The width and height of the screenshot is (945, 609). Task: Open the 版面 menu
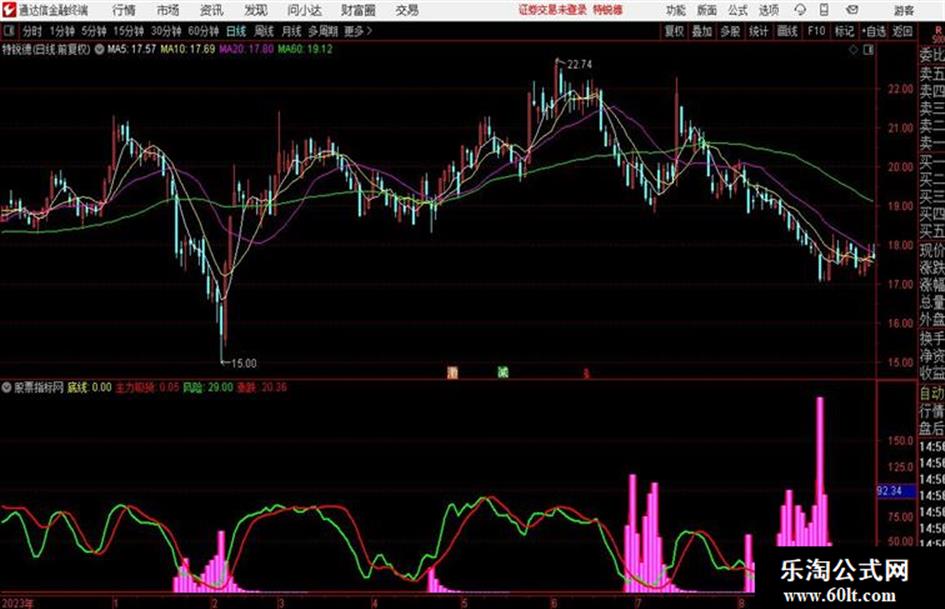pos(706,10)
